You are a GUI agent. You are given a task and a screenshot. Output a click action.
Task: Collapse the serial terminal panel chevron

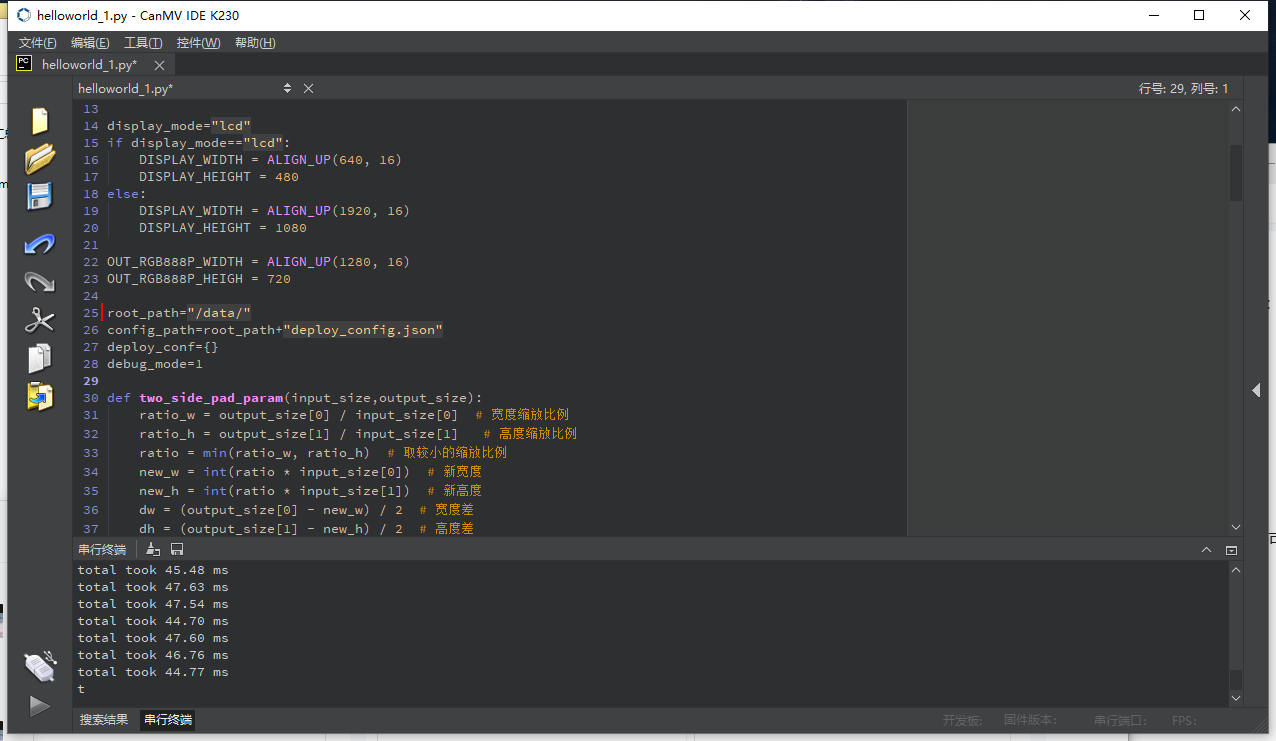(x=1208, y=550)
